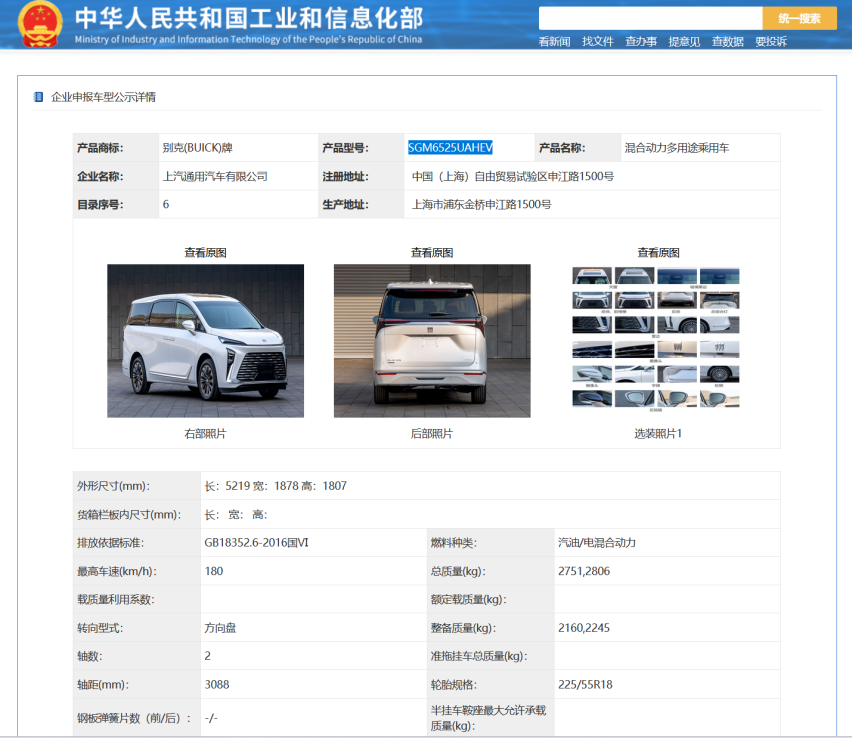The width and height of the screenshot is (852, 738).
Task: Open the 查办事 menu item
Action: pyautogui.click(x=641, y=41)
